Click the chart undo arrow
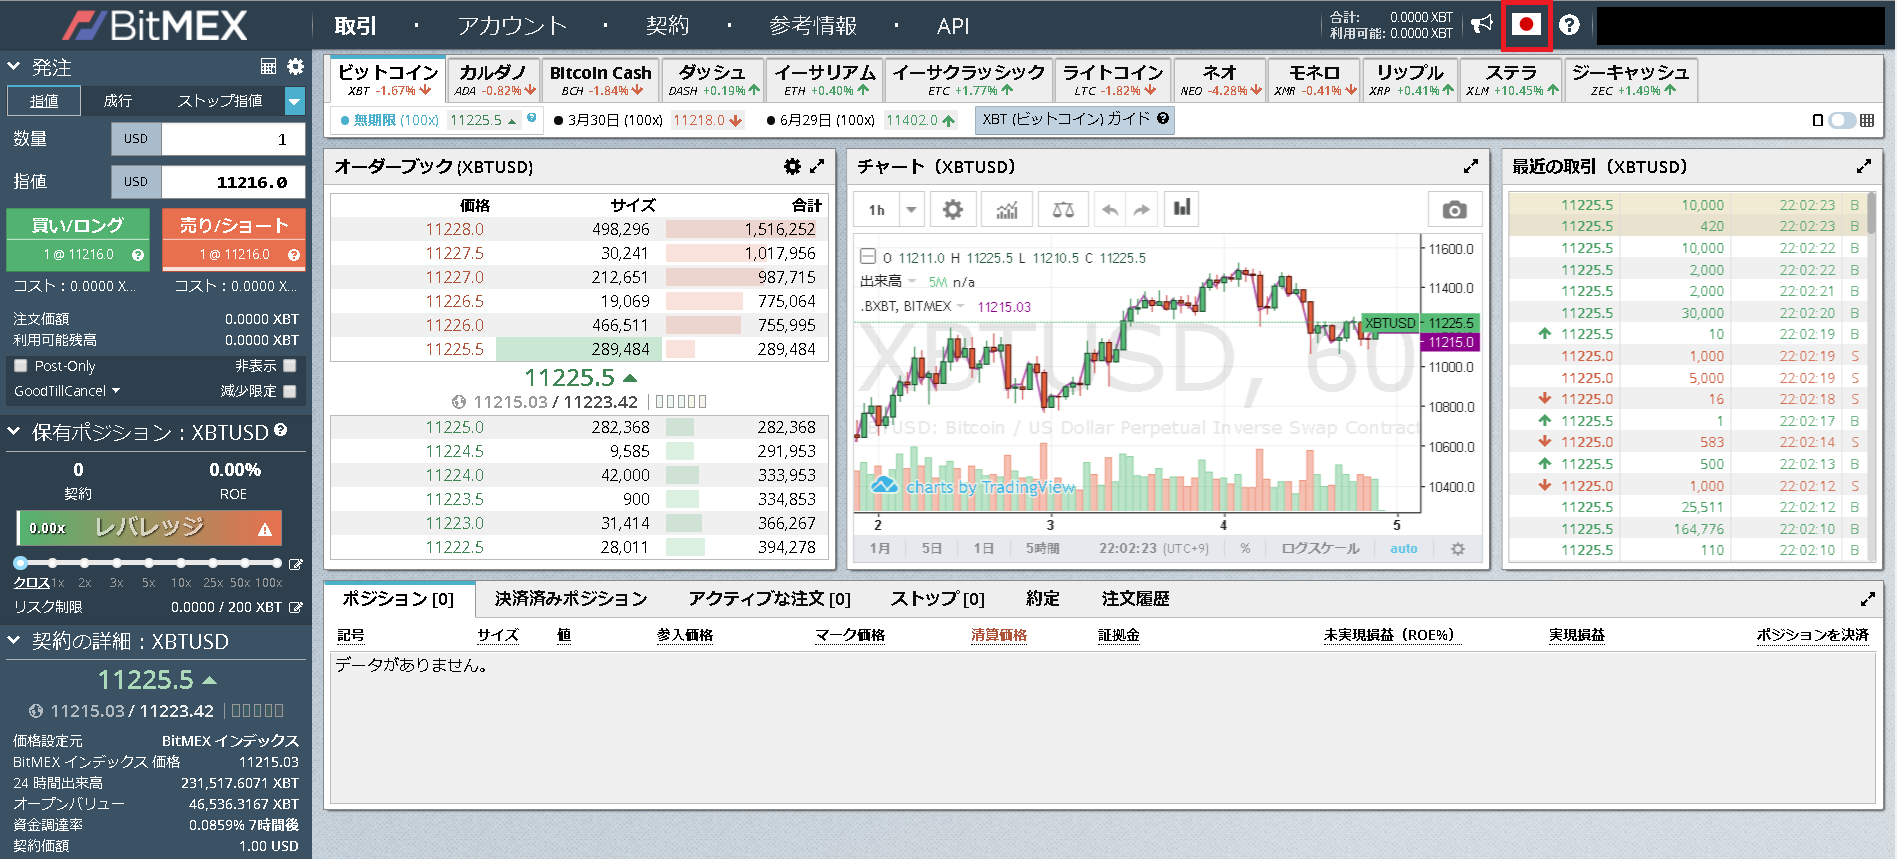Viewport: 1897px width, 859px height. click(x=1109, y=209)
